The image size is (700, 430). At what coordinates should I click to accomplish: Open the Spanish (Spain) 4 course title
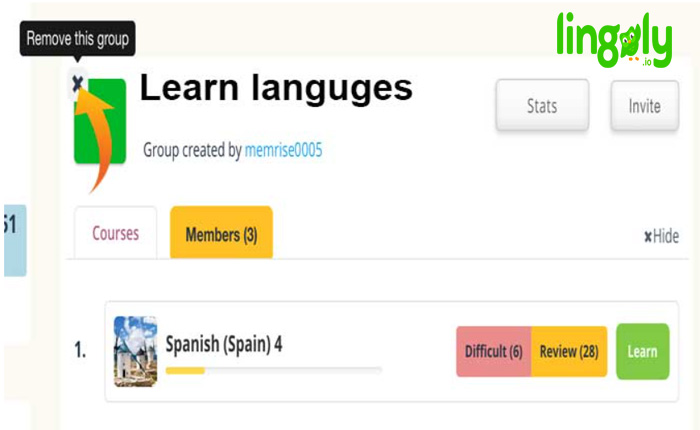(224, 344)
